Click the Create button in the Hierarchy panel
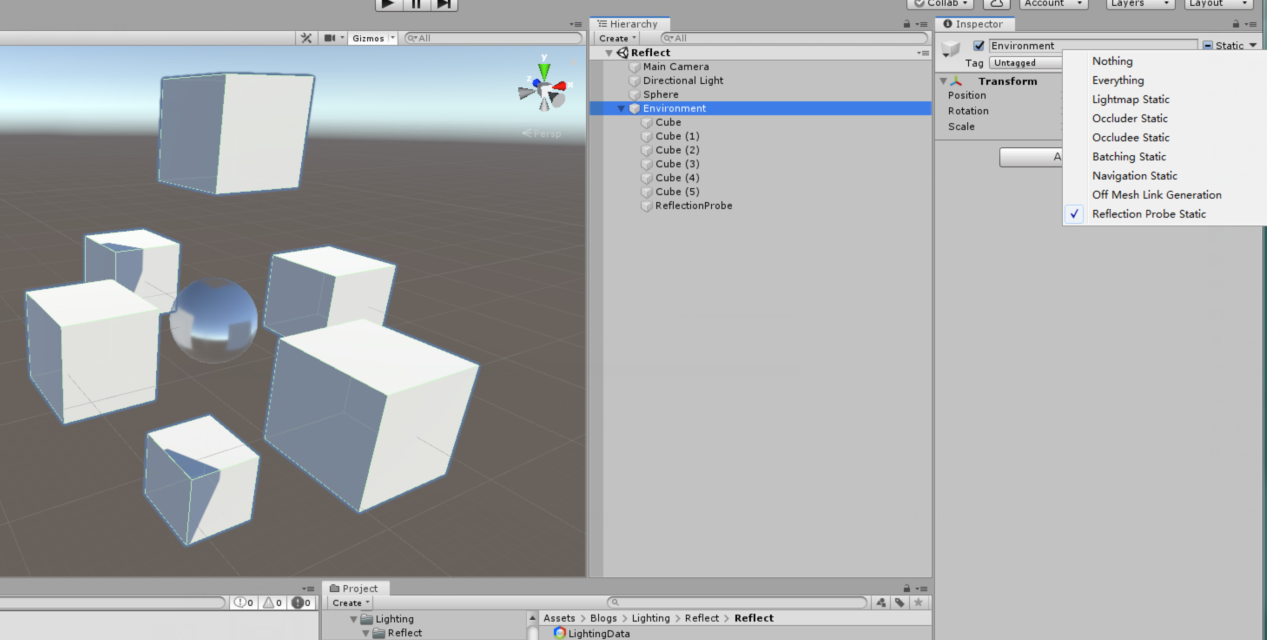The image size is (1267, 640). point(616,37)
